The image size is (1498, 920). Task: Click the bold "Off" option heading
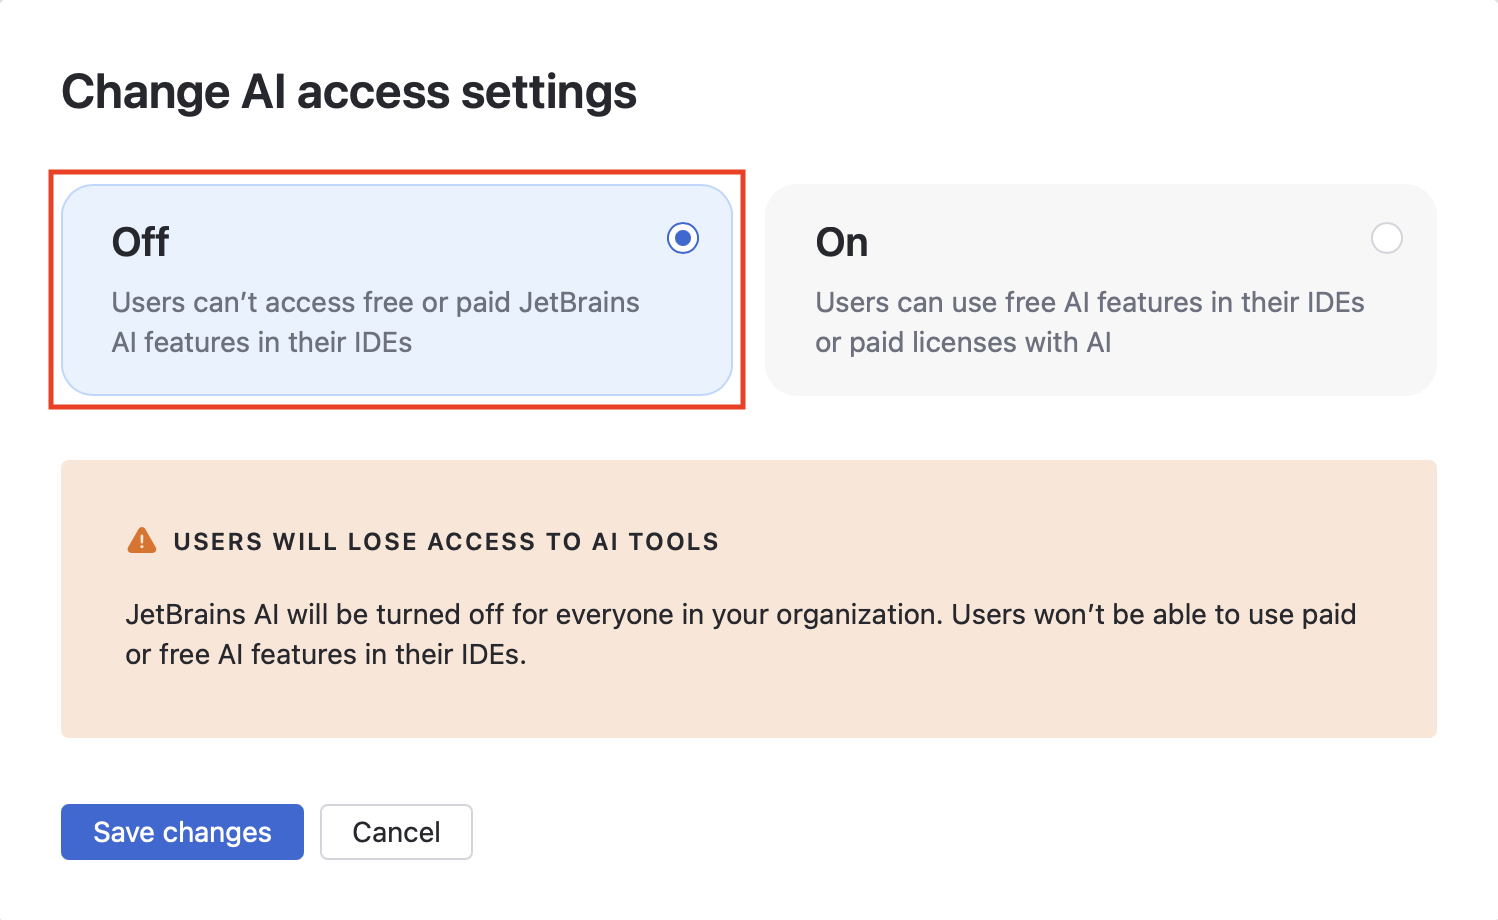(140, 242)
